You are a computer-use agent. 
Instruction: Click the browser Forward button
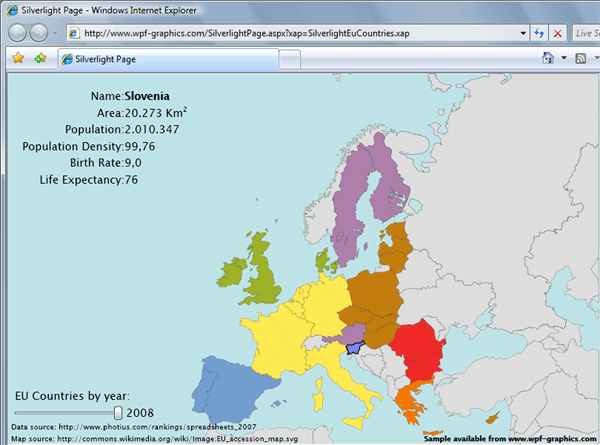(x=40, y=33)
